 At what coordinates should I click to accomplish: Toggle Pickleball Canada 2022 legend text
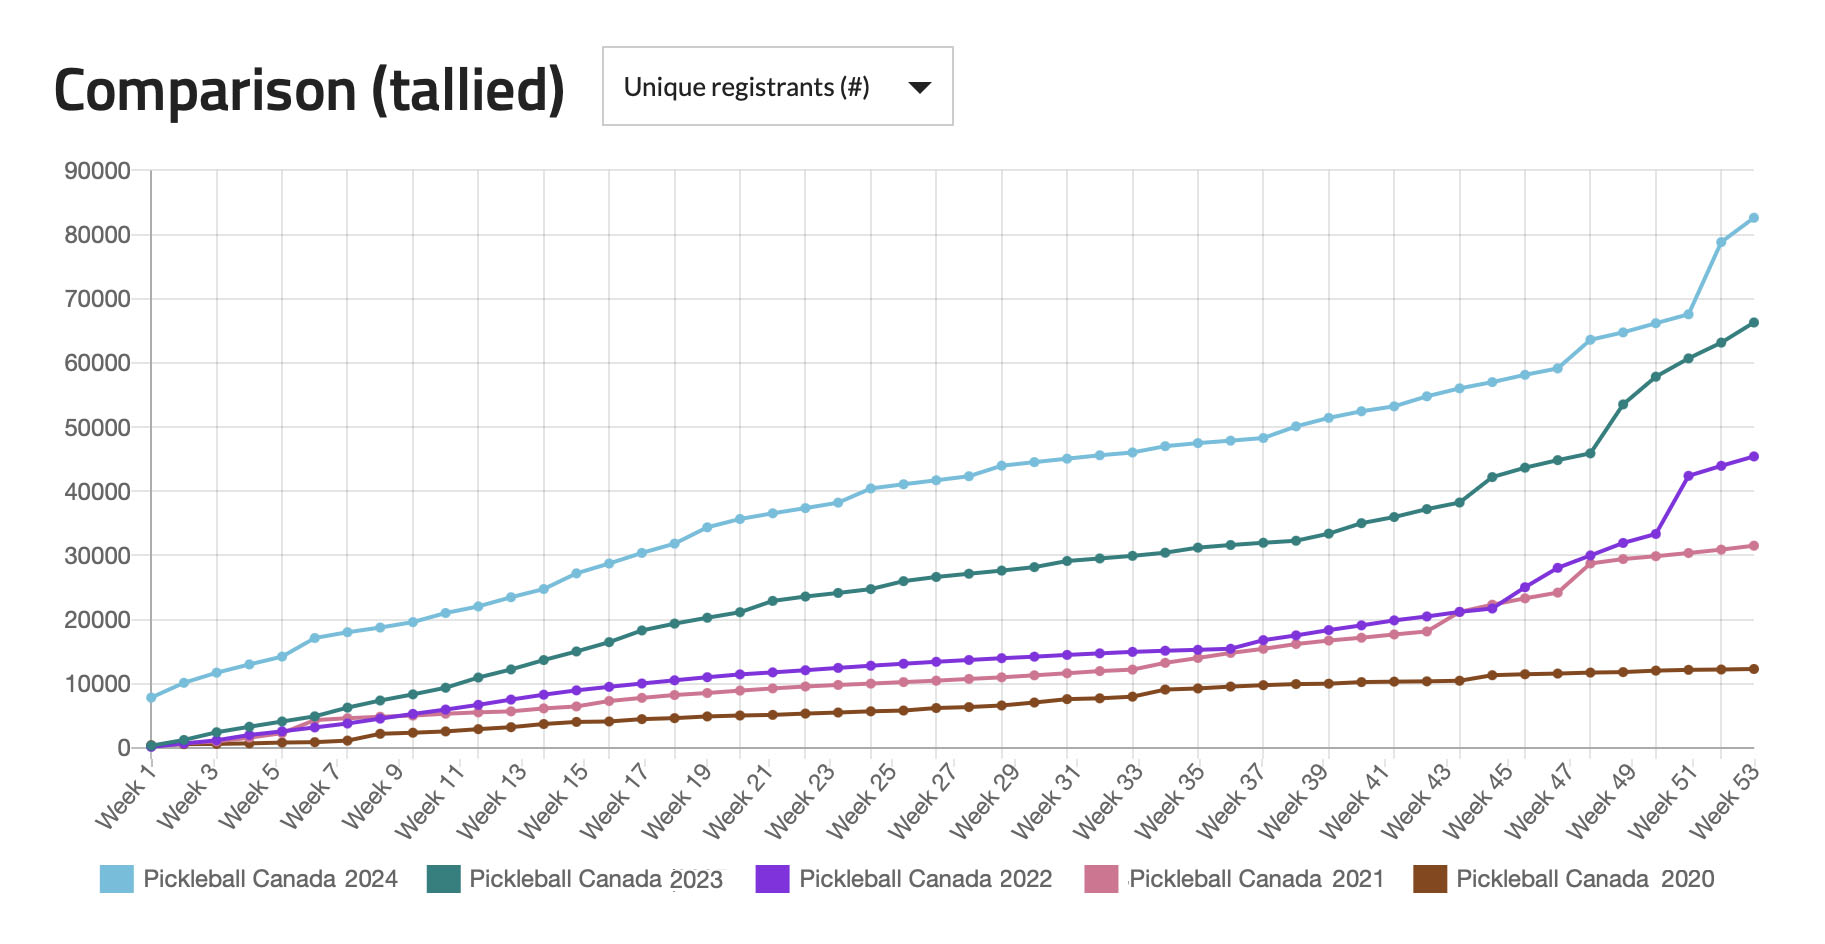pyautogui.click(x=925, y=879)
